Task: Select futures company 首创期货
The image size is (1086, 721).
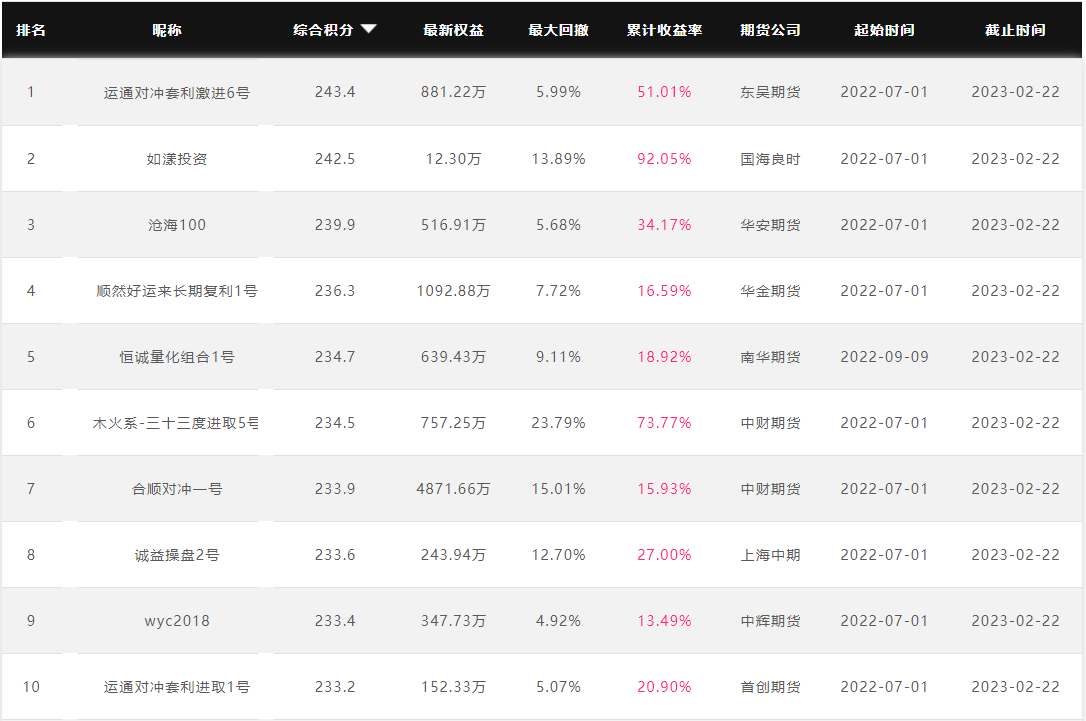Action: coord(770,687)
